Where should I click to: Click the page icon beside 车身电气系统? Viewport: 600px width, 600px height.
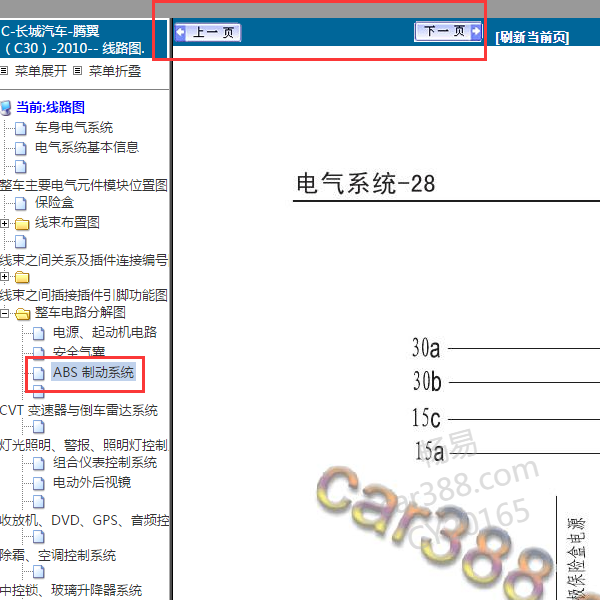coord(21,129)
